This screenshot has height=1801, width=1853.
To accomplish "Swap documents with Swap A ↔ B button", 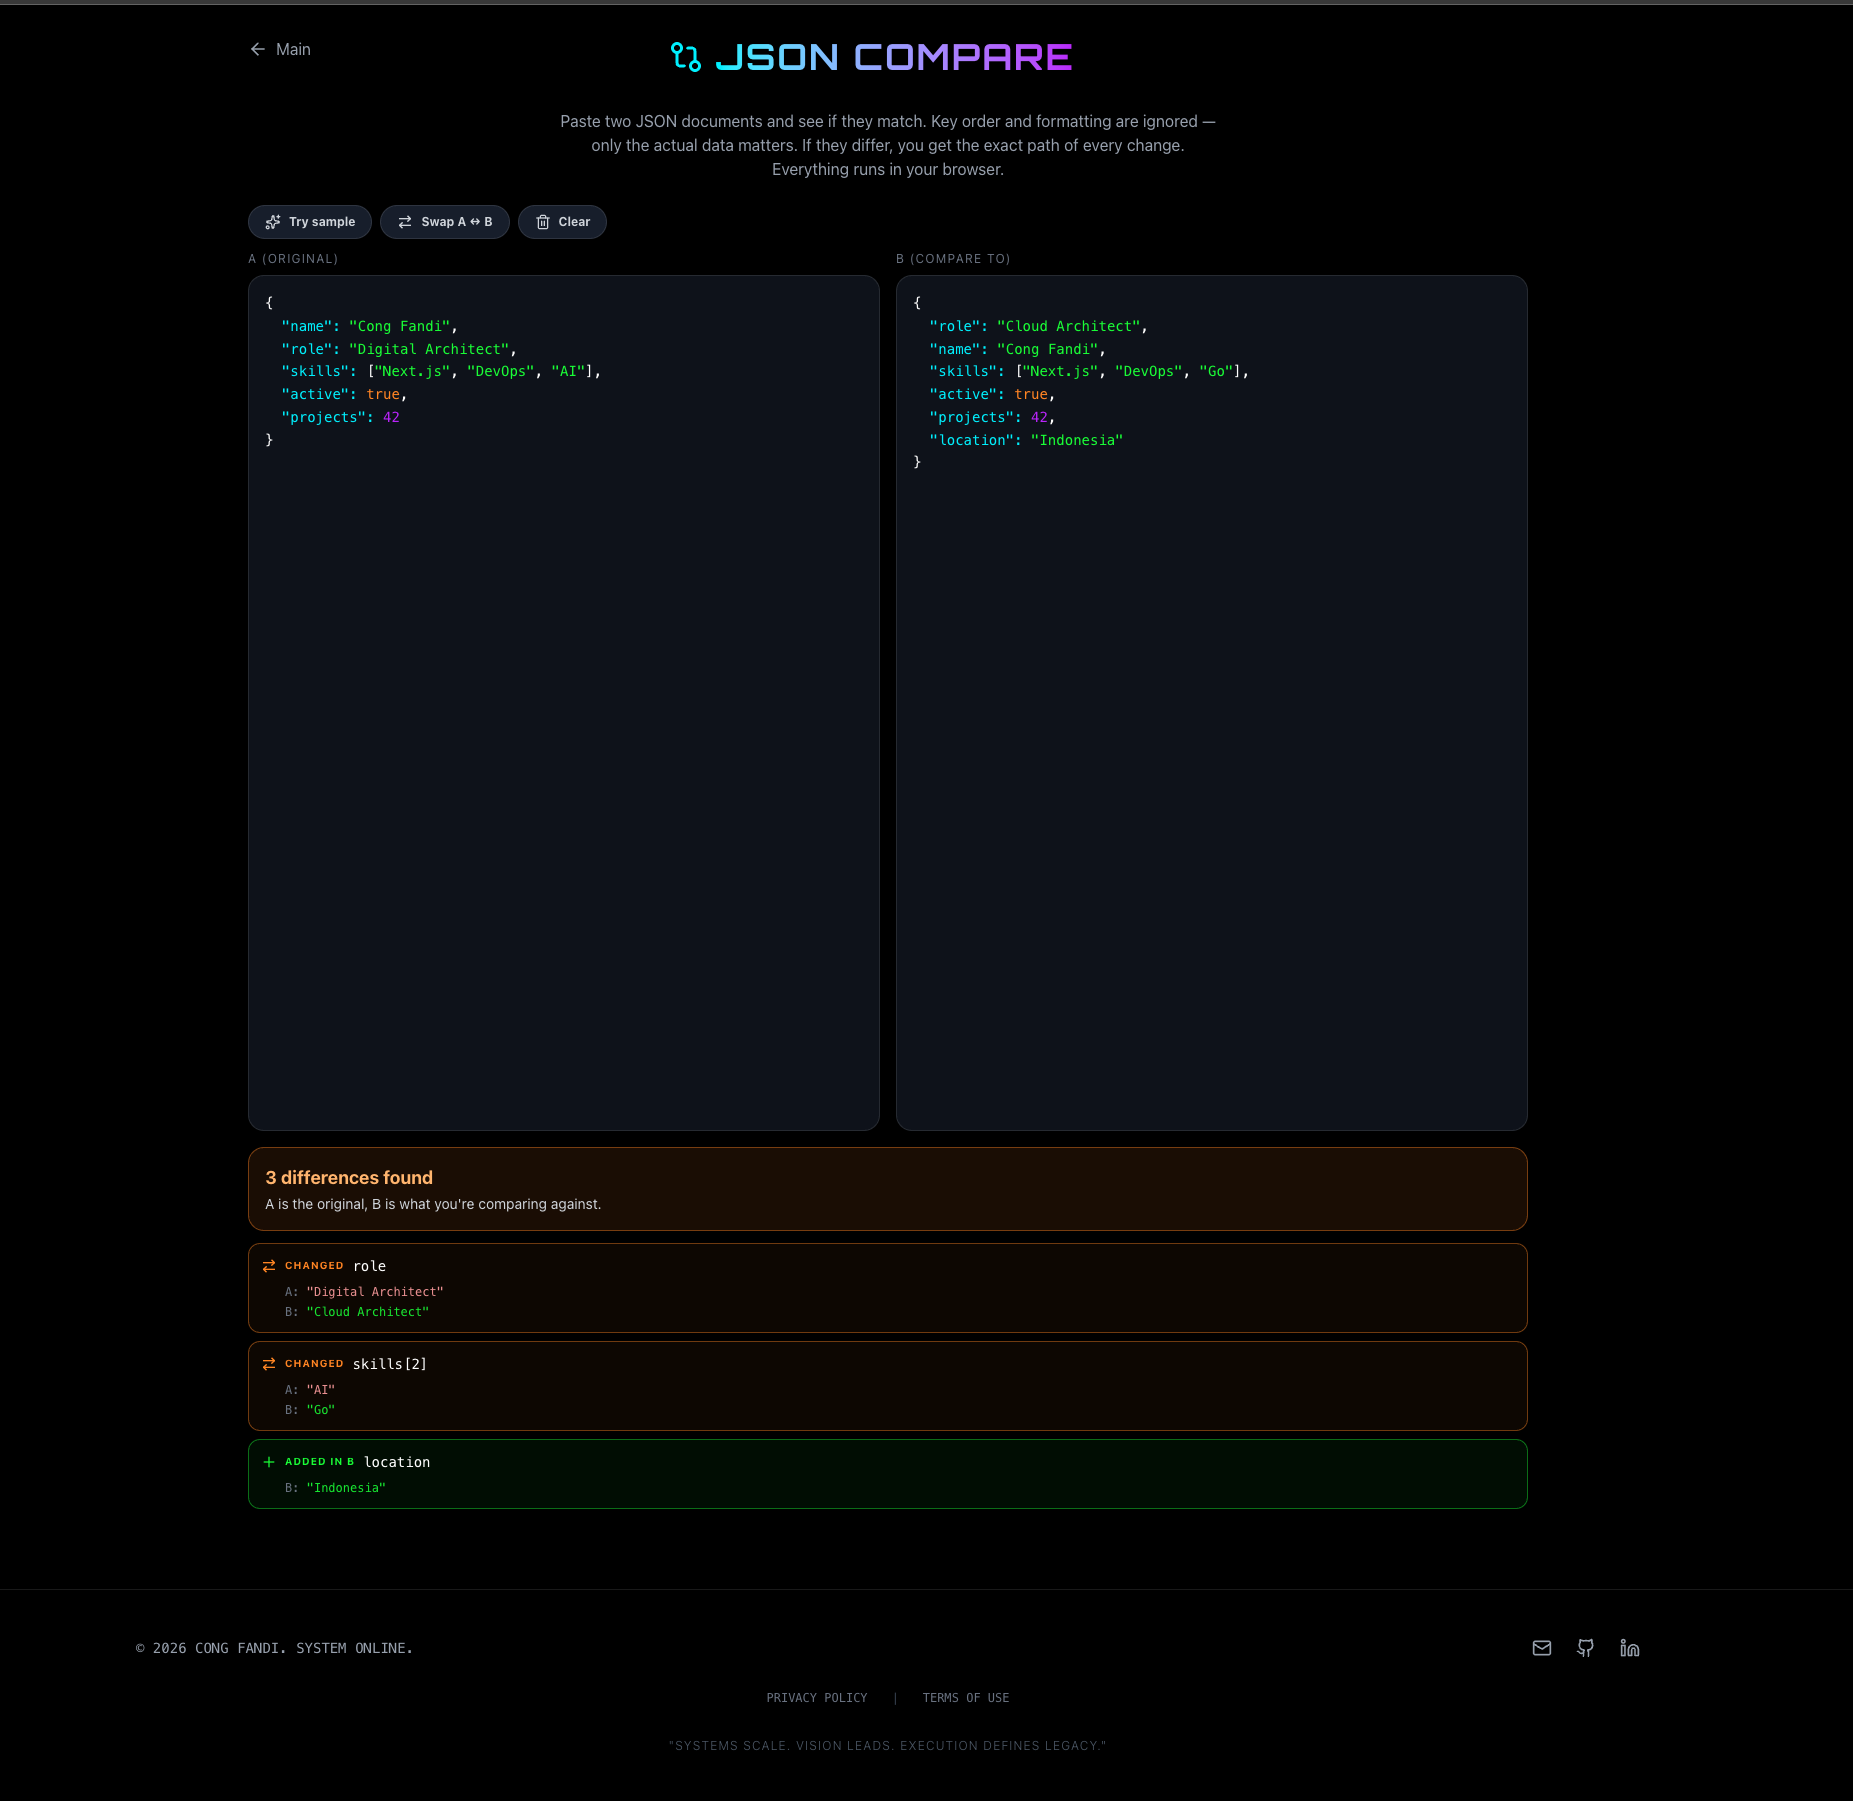I will point(445,222).
